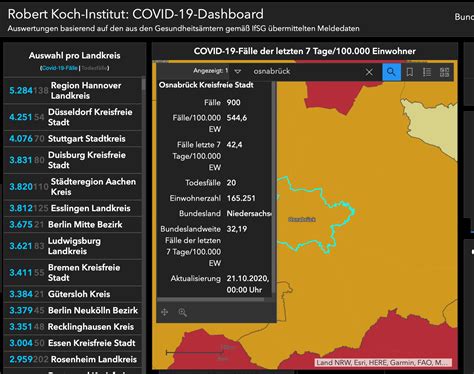Click the Auswahl pro Landkreis heading
This screenshot has width=474, height=374.
click(x=74, y=55)
